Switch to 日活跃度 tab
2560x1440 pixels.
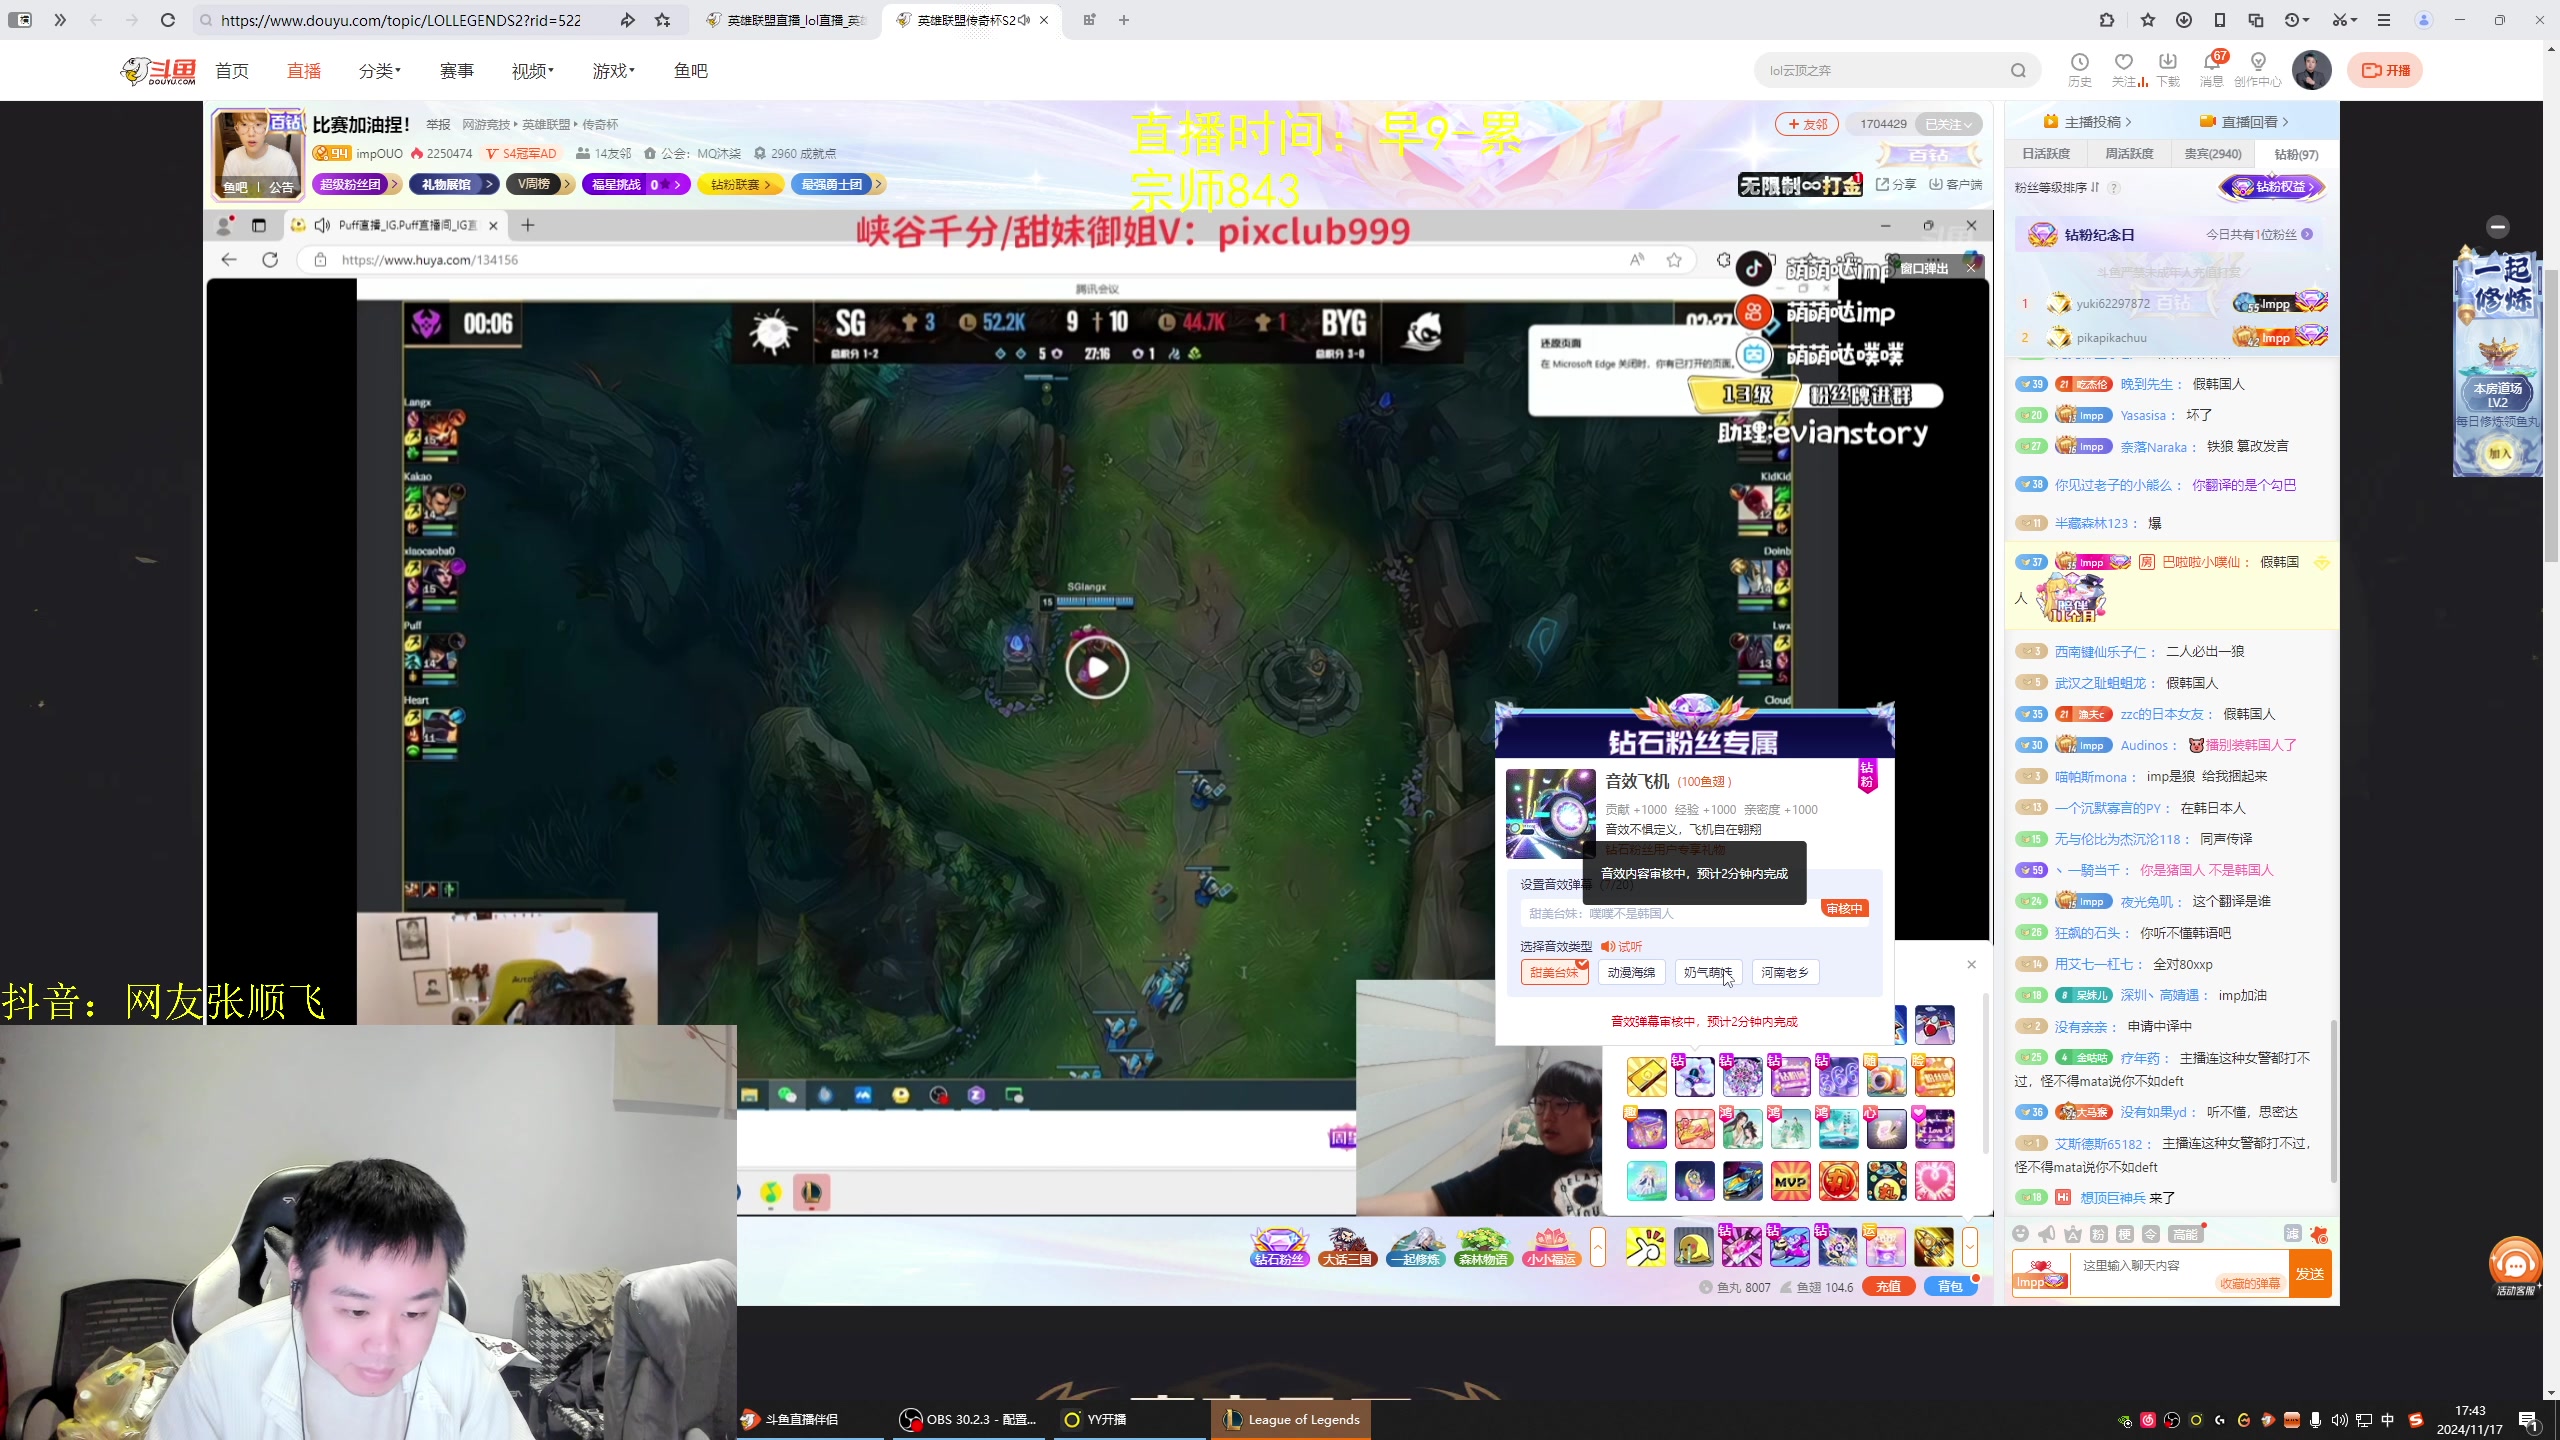pyautogui.click(x=2046, y=154)
